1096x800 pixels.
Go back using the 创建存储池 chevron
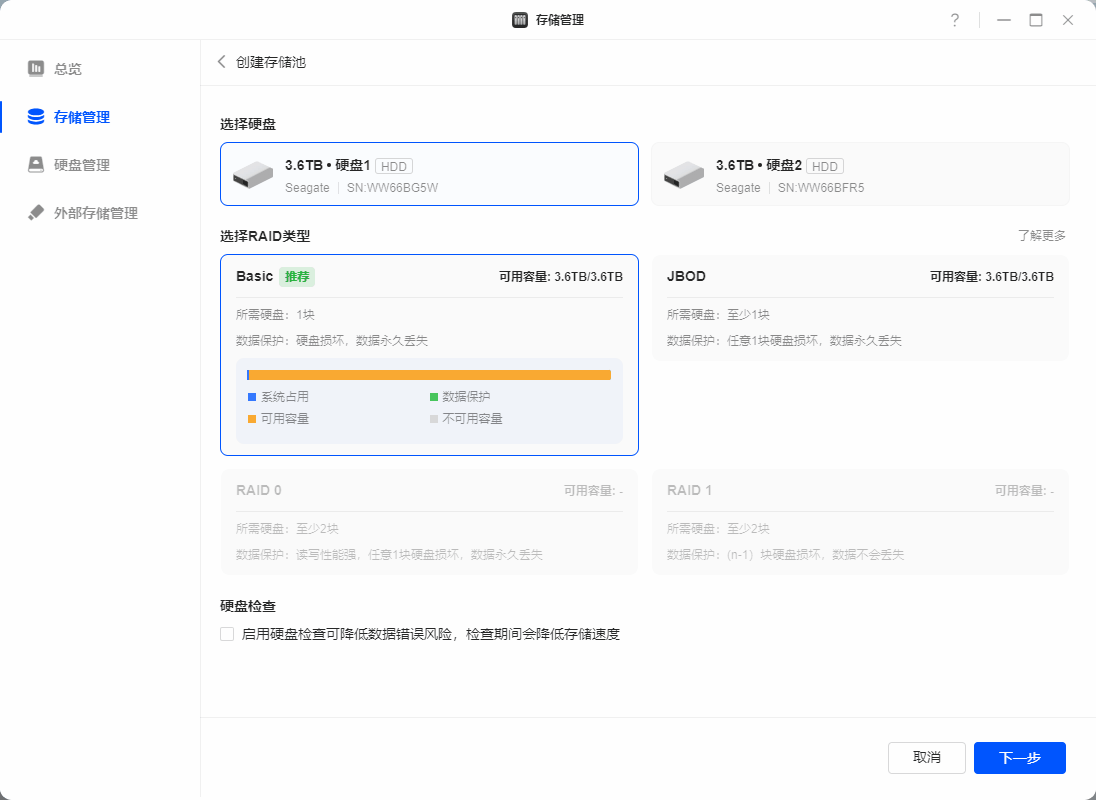(x=222, y=62)
